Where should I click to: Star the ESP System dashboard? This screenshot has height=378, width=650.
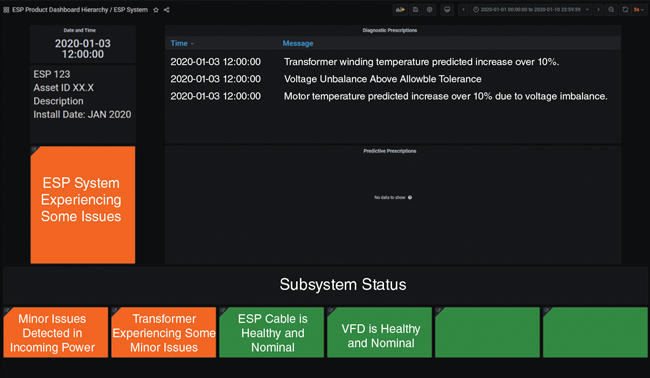pos(156,10)
